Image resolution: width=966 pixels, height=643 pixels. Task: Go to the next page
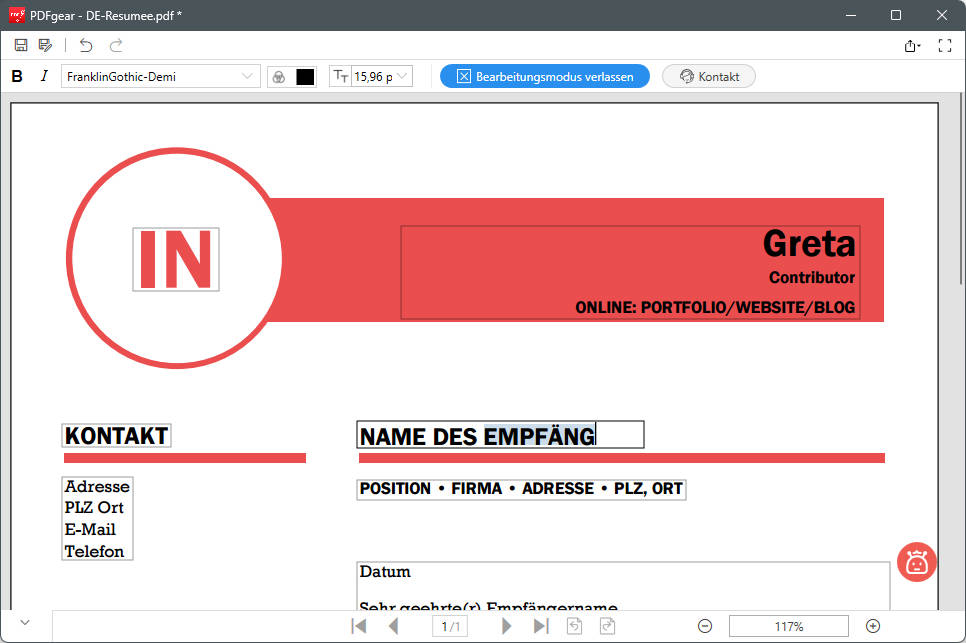point(506,626)
